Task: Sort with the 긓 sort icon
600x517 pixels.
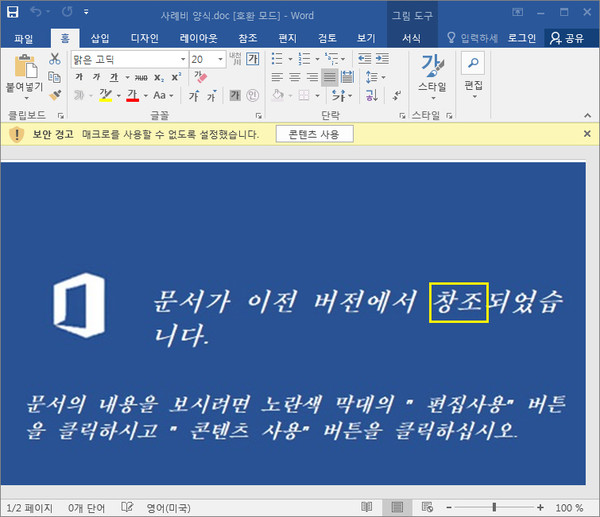Action: tap(372, 95)
